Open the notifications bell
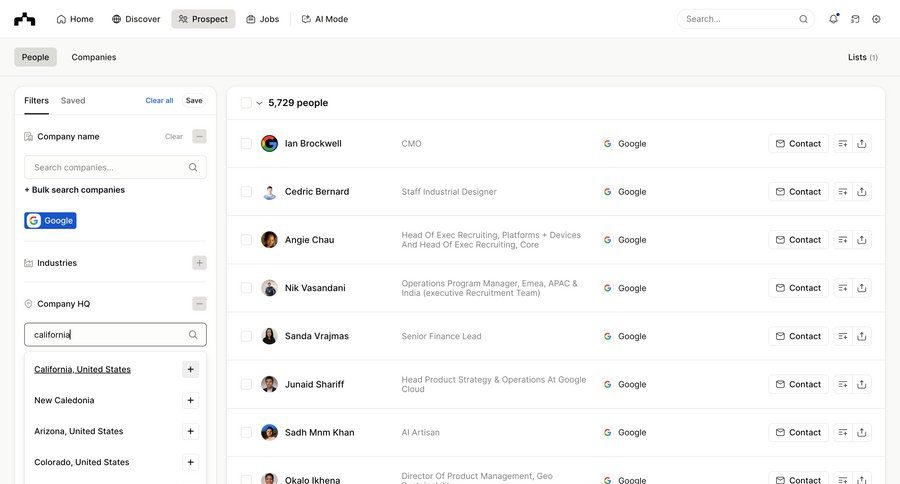This screenshot has height=484, width=900. pyautogui.click(x=833, y=19)
